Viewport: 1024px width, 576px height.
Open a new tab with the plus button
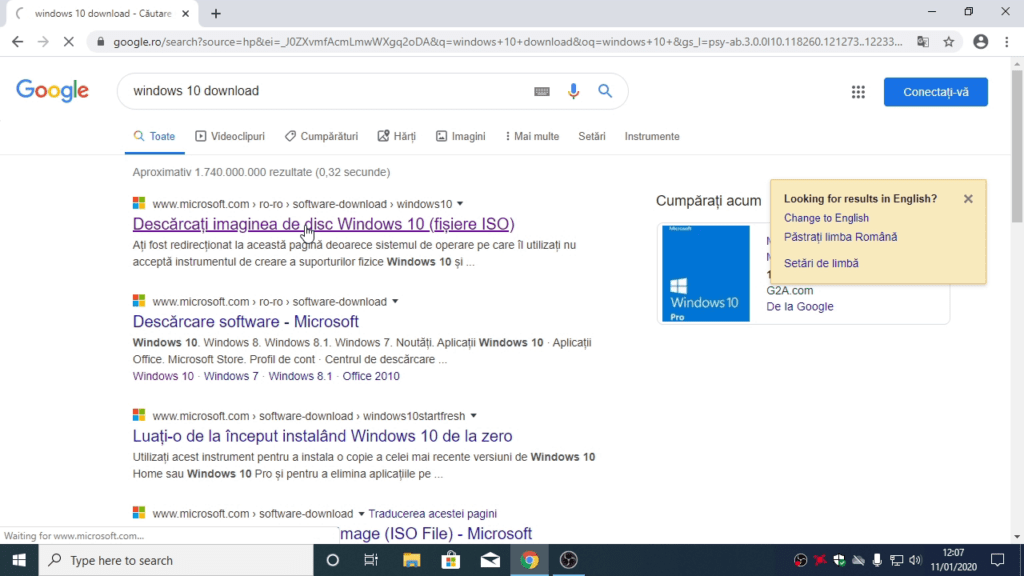pos(216,14)
